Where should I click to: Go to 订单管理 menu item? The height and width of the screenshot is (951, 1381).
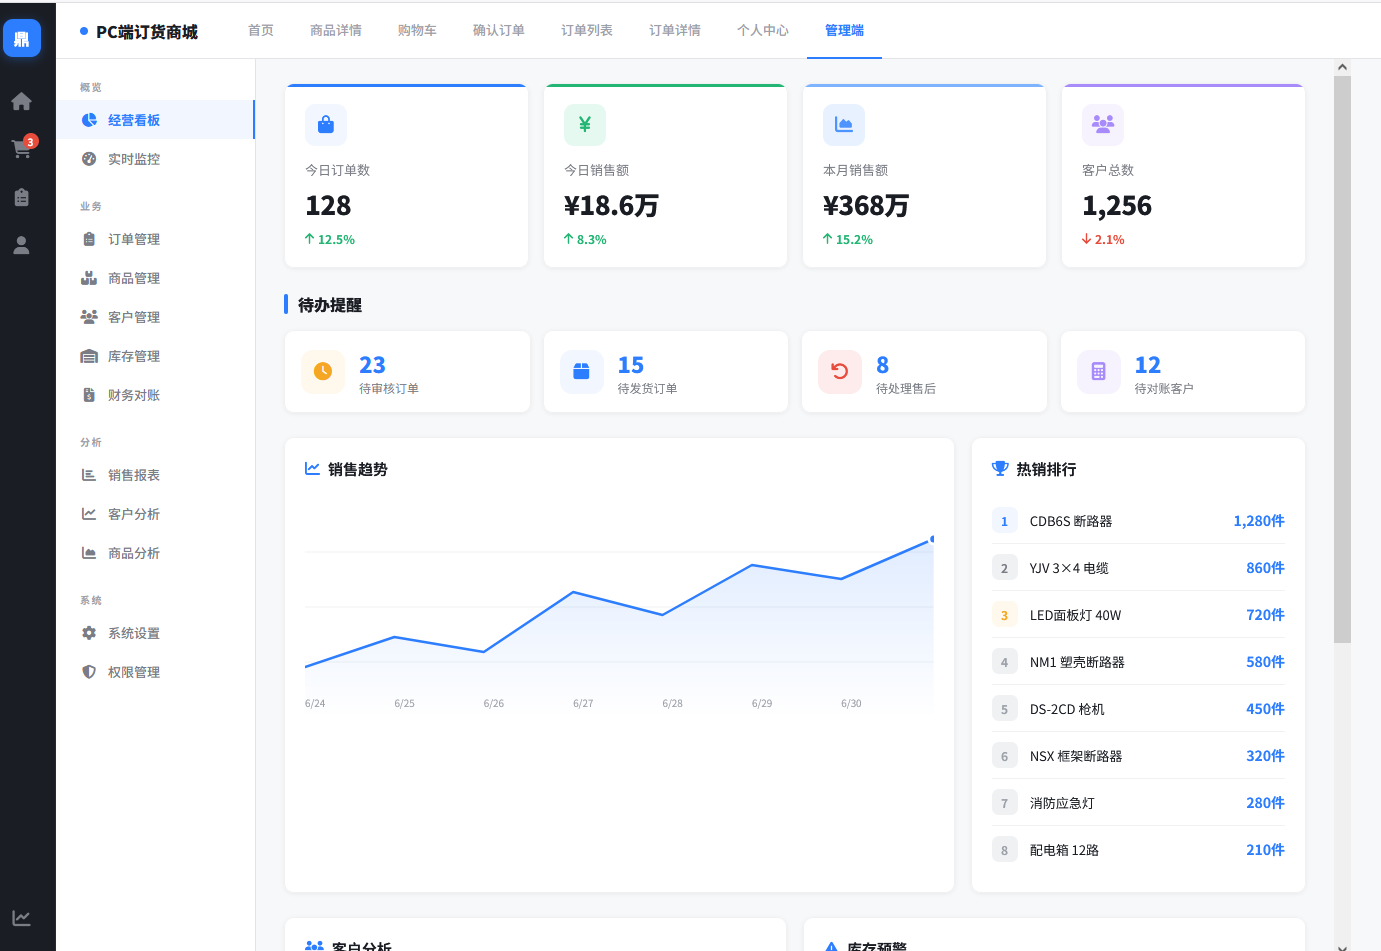[155, 239]
